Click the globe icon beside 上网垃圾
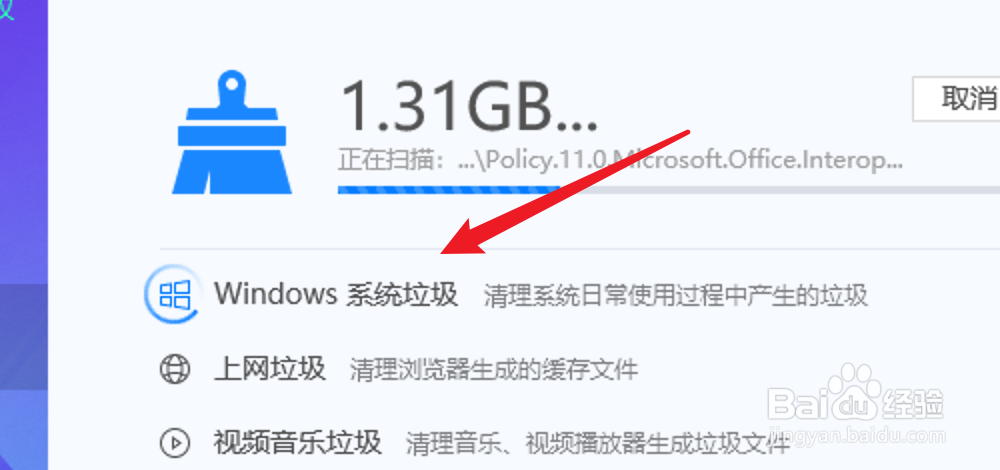Screen dimensions: 1000x470 [175, 370]
